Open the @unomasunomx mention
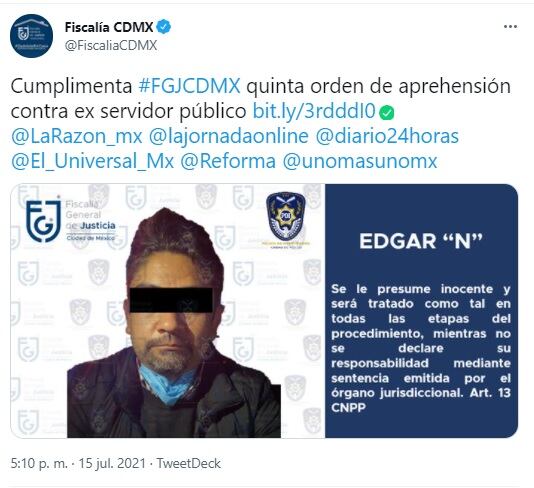 [360, 161]
